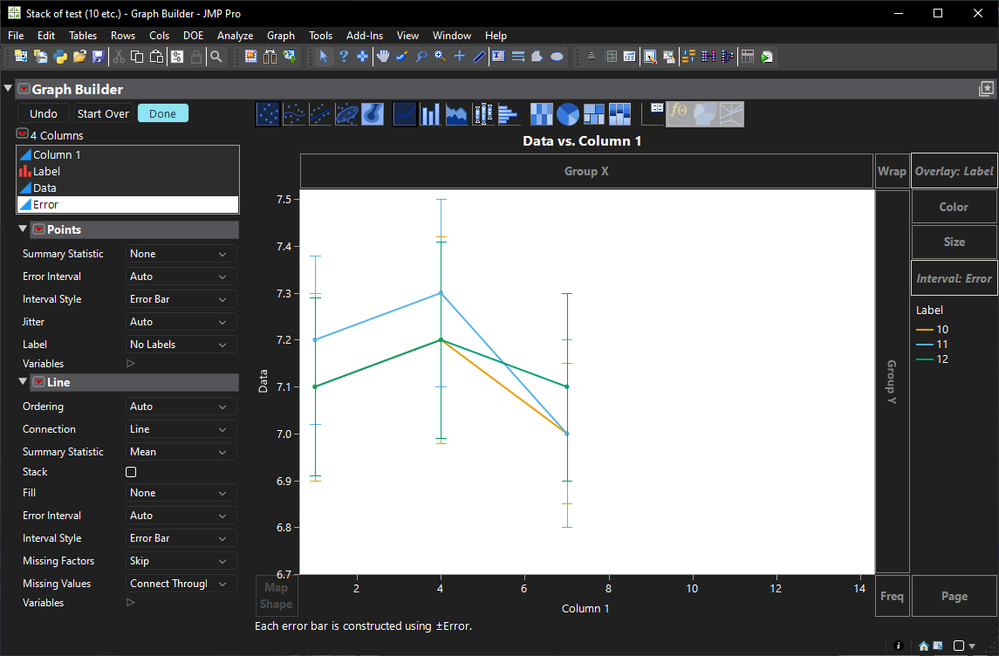Select the Heatmap element icon

(x=541, y=115)
